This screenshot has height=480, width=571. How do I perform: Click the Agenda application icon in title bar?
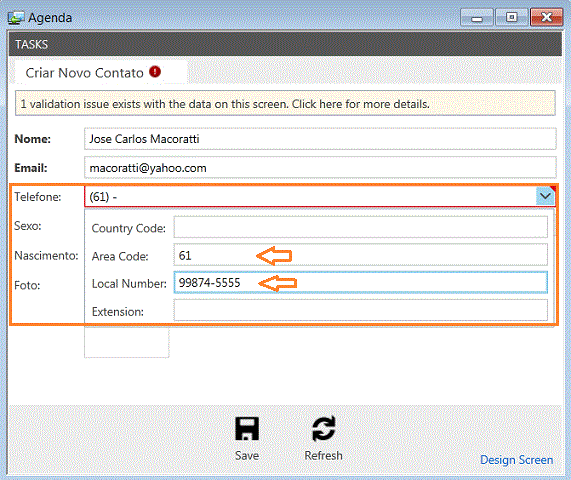16,17
